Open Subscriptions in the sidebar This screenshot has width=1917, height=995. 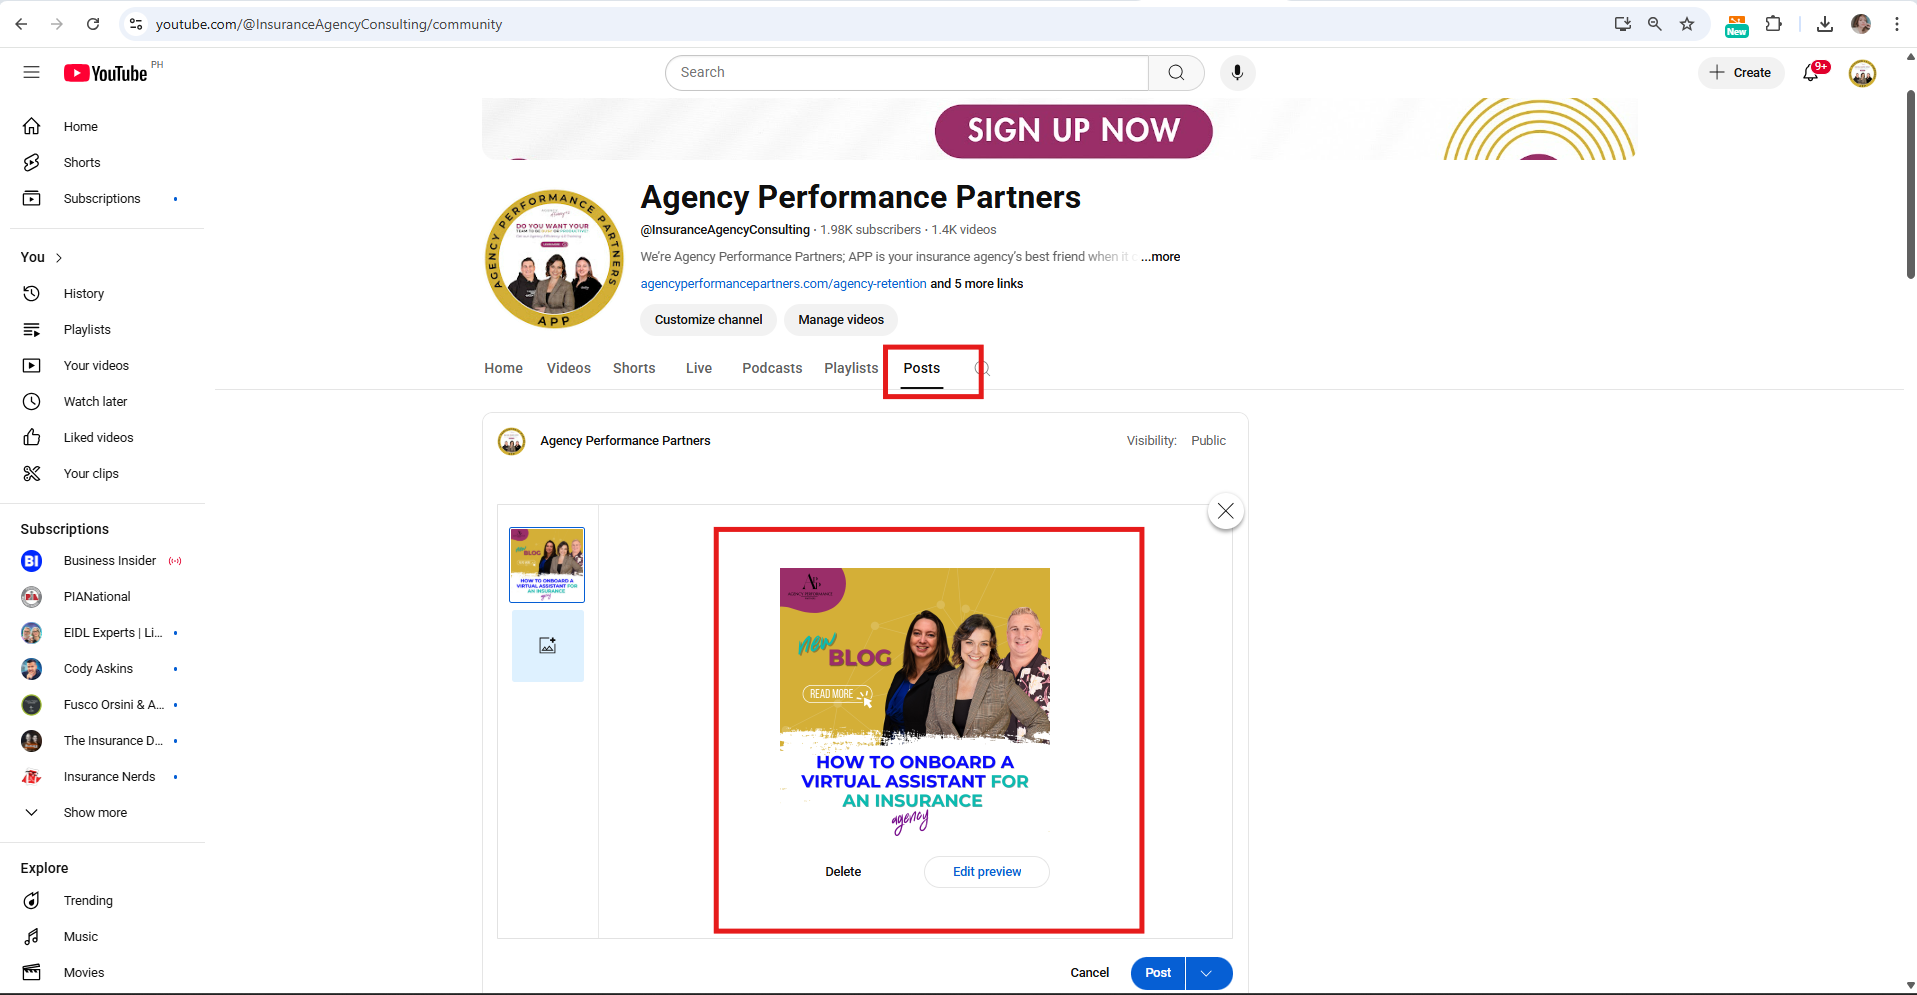(x=102, y=198)
